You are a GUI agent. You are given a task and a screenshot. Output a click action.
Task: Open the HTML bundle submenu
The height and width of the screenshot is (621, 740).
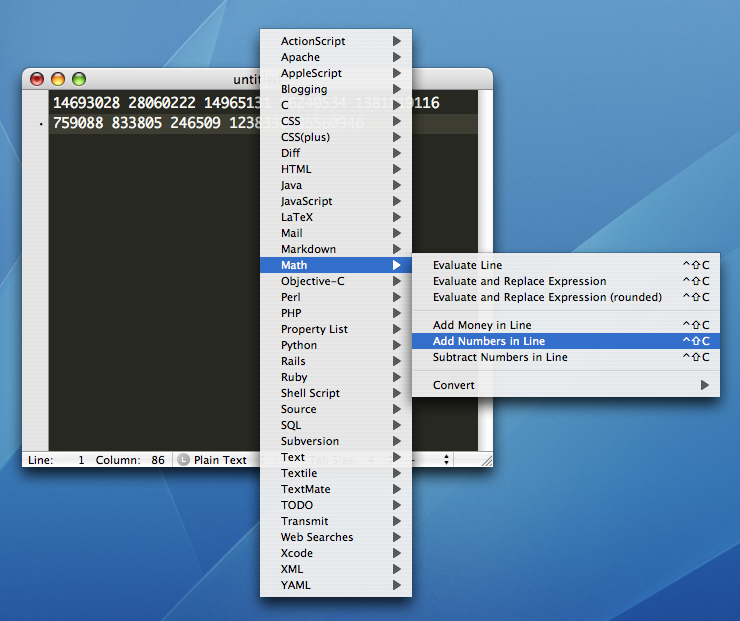click(x=336, y=169)
